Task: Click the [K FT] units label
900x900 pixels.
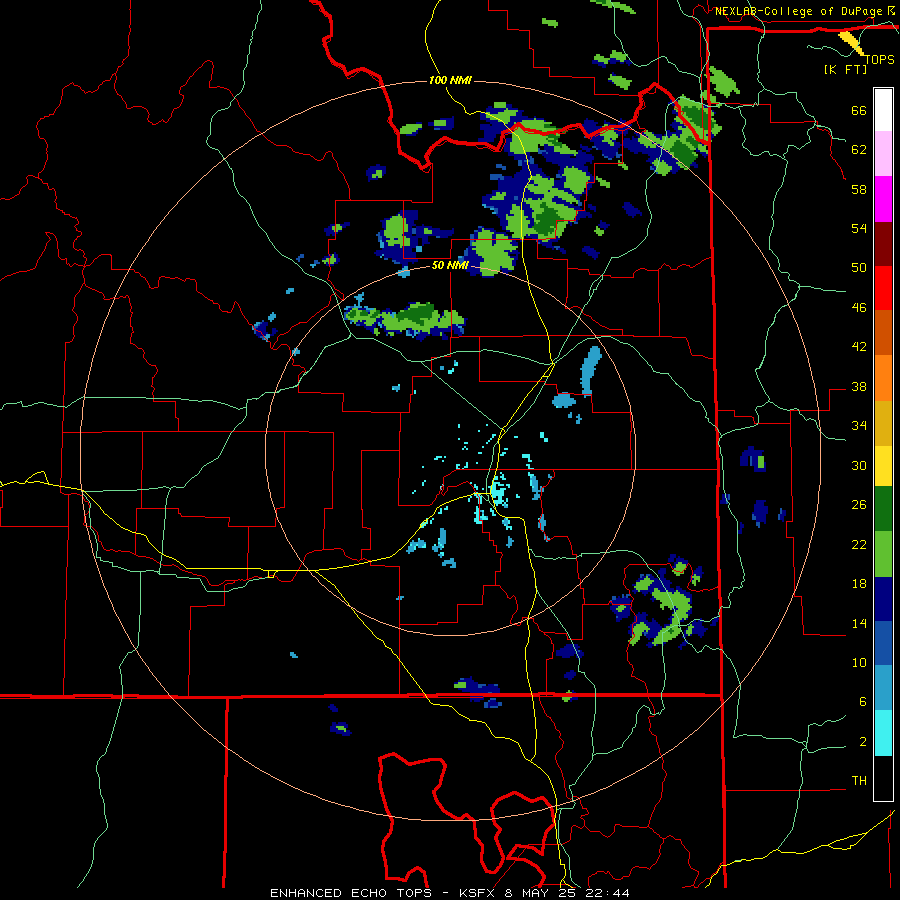Action: tap(845, 70)
